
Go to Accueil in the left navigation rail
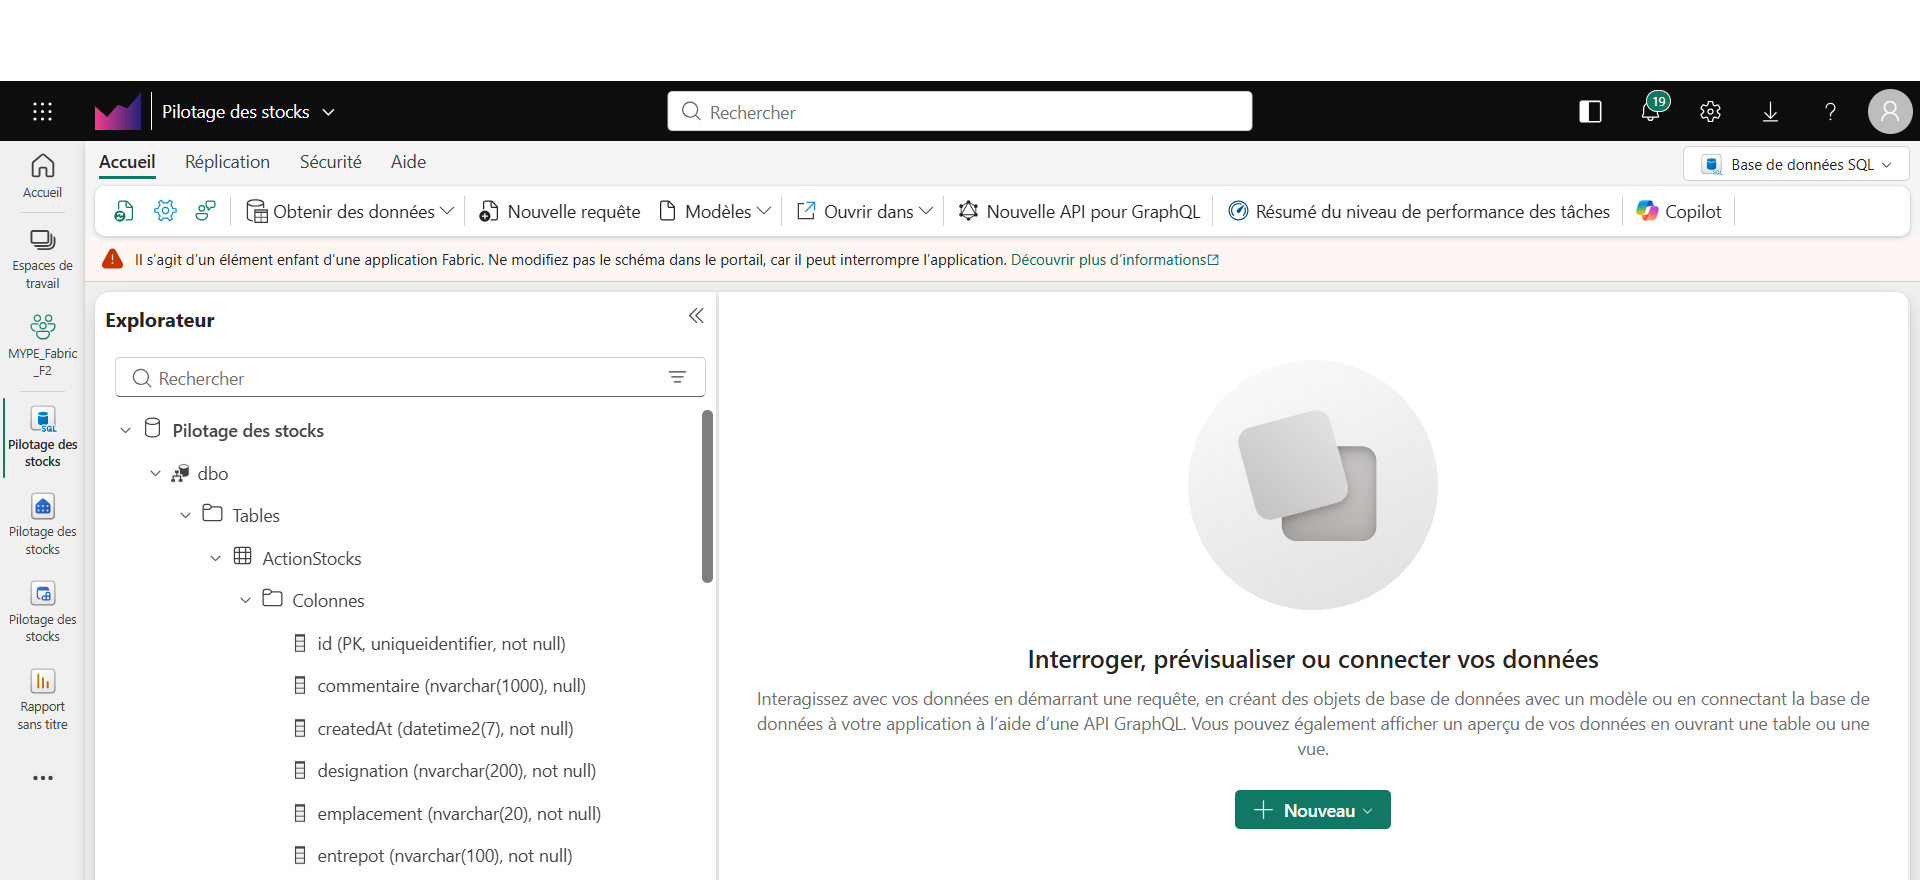(x=42, y=176)
